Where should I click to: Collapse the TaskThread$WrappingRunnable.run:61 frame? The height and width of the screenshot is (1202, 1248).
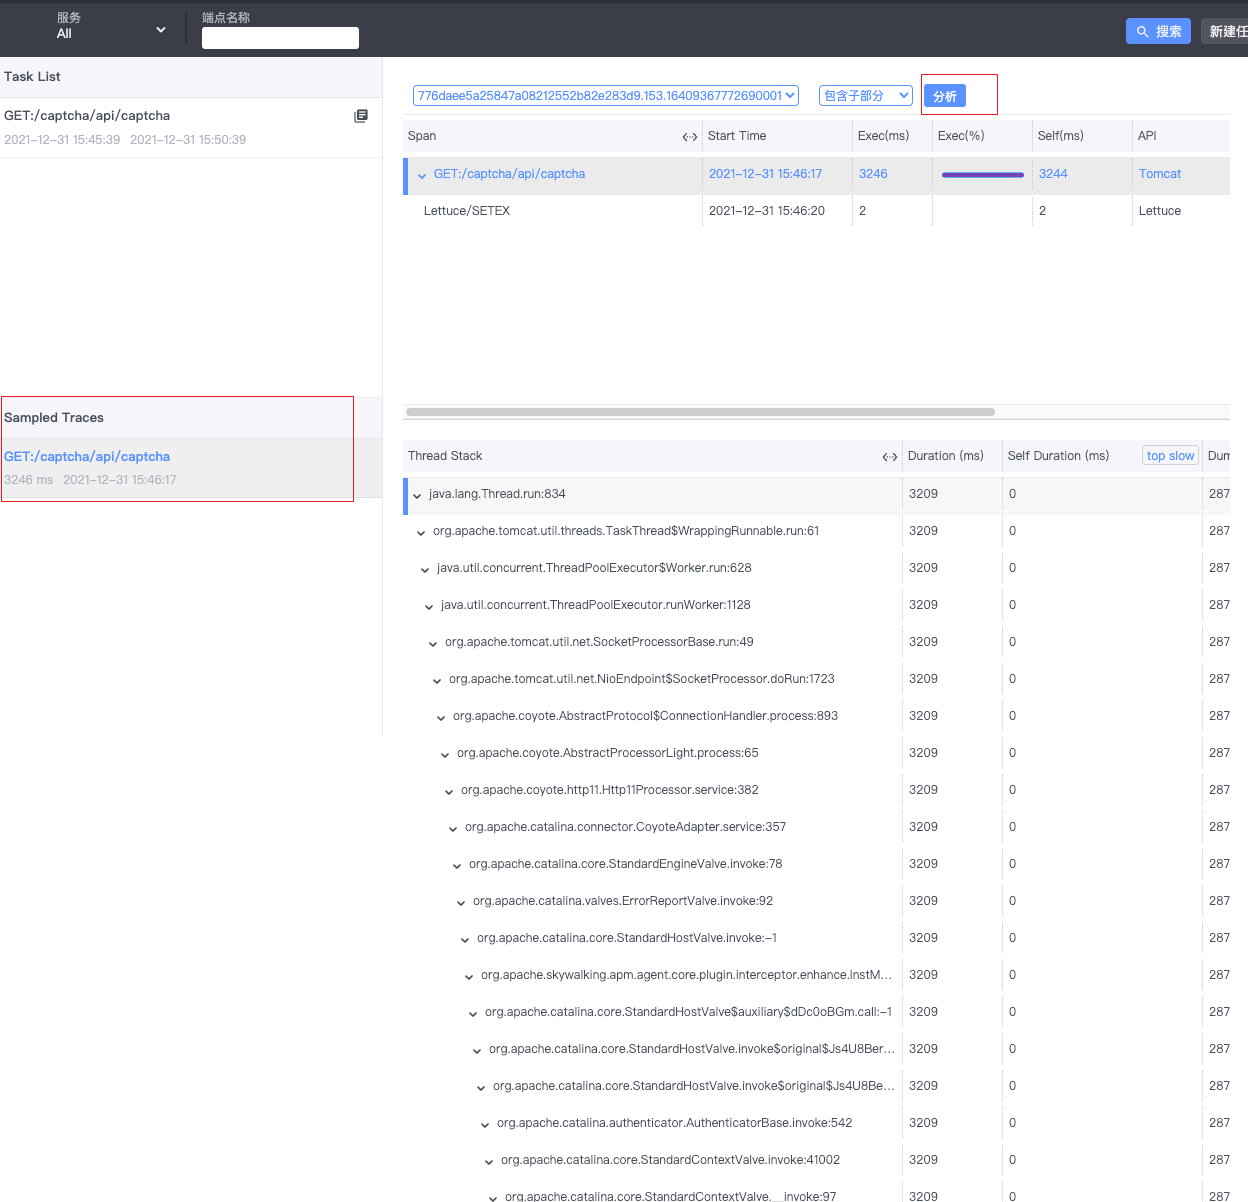[421, 532]
